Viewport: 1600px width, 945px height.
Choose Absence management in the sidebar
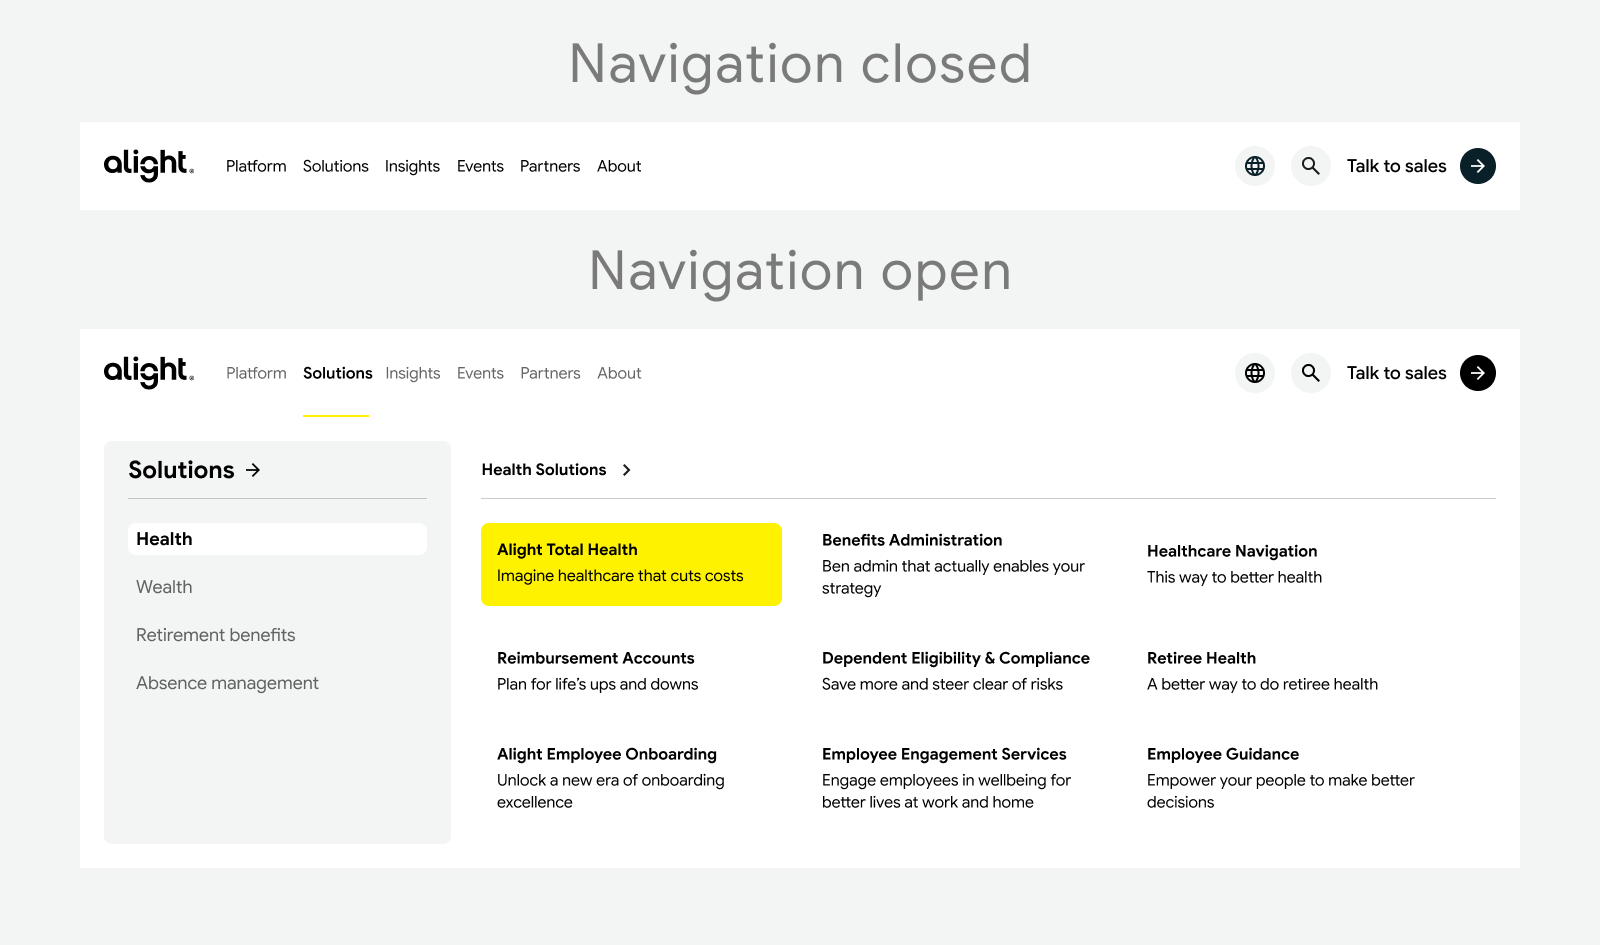click(227, 683)
